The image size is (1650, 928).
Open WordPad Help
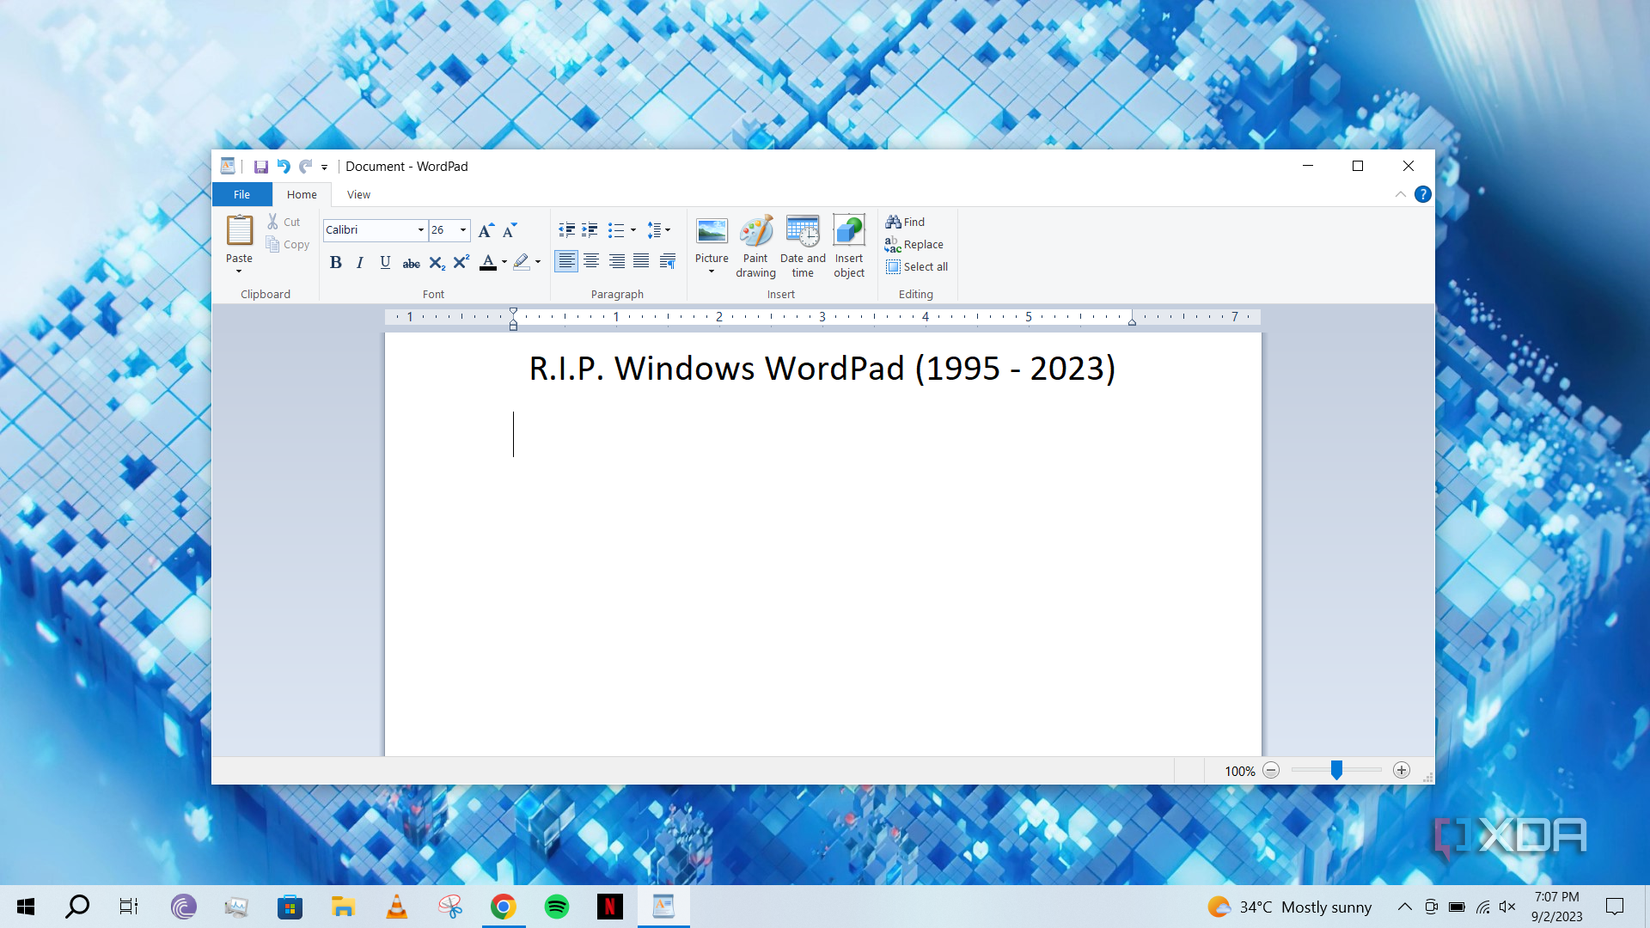1423,194
